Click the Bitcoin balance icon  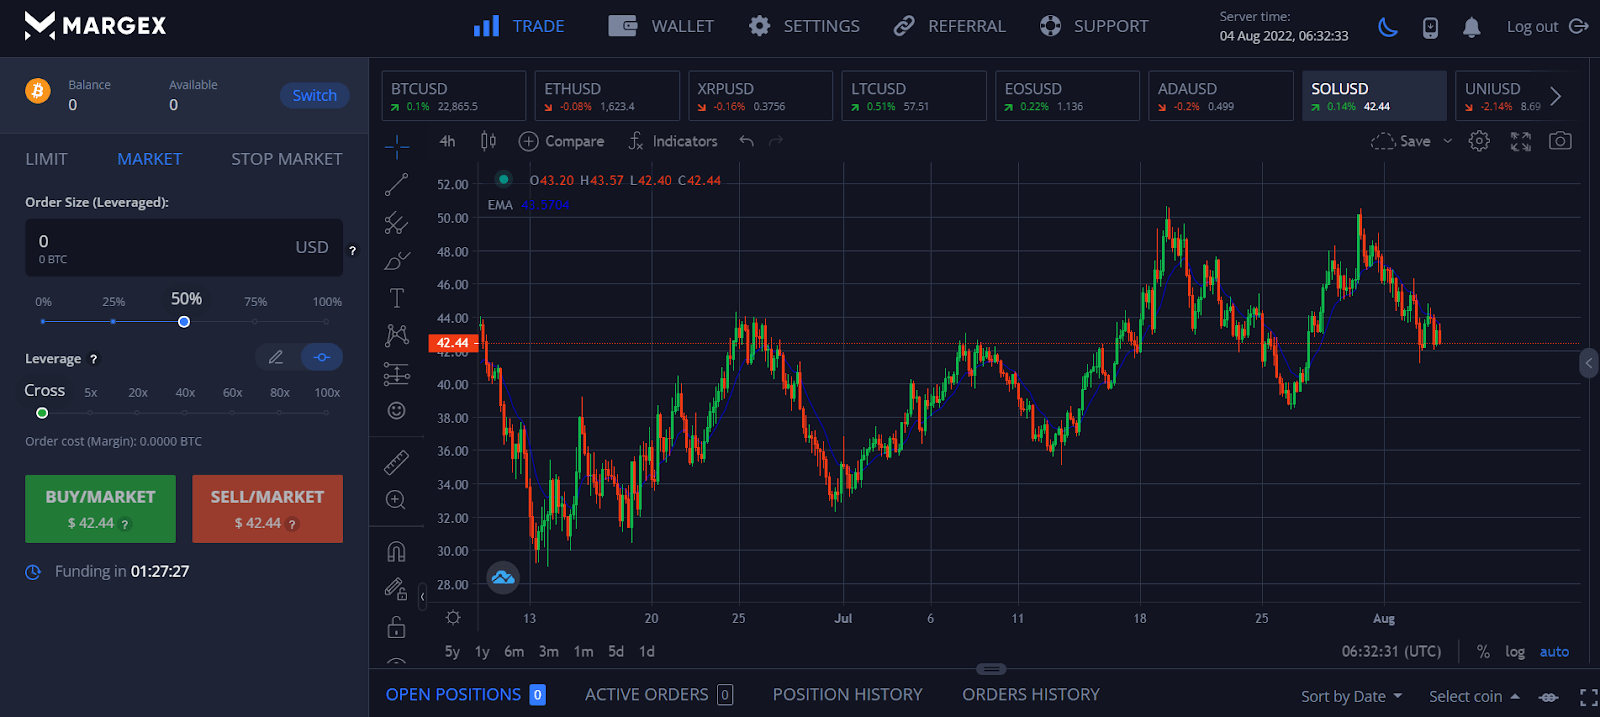(38, 92)
